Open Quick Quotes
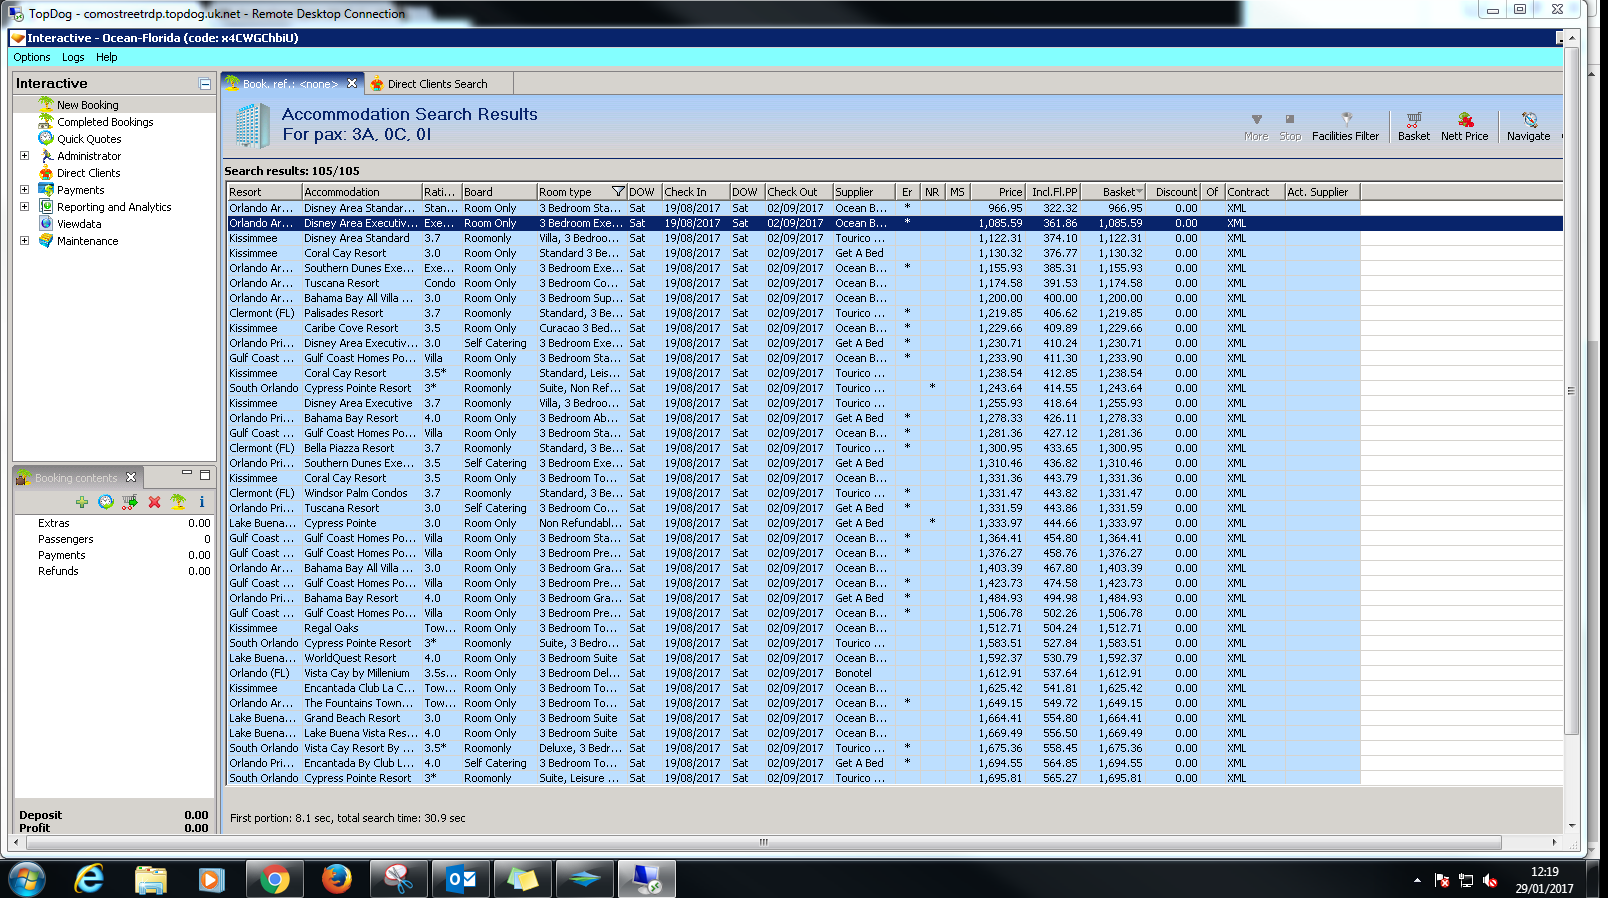The width and height of the screenshot is (1608, 898). 89,139
